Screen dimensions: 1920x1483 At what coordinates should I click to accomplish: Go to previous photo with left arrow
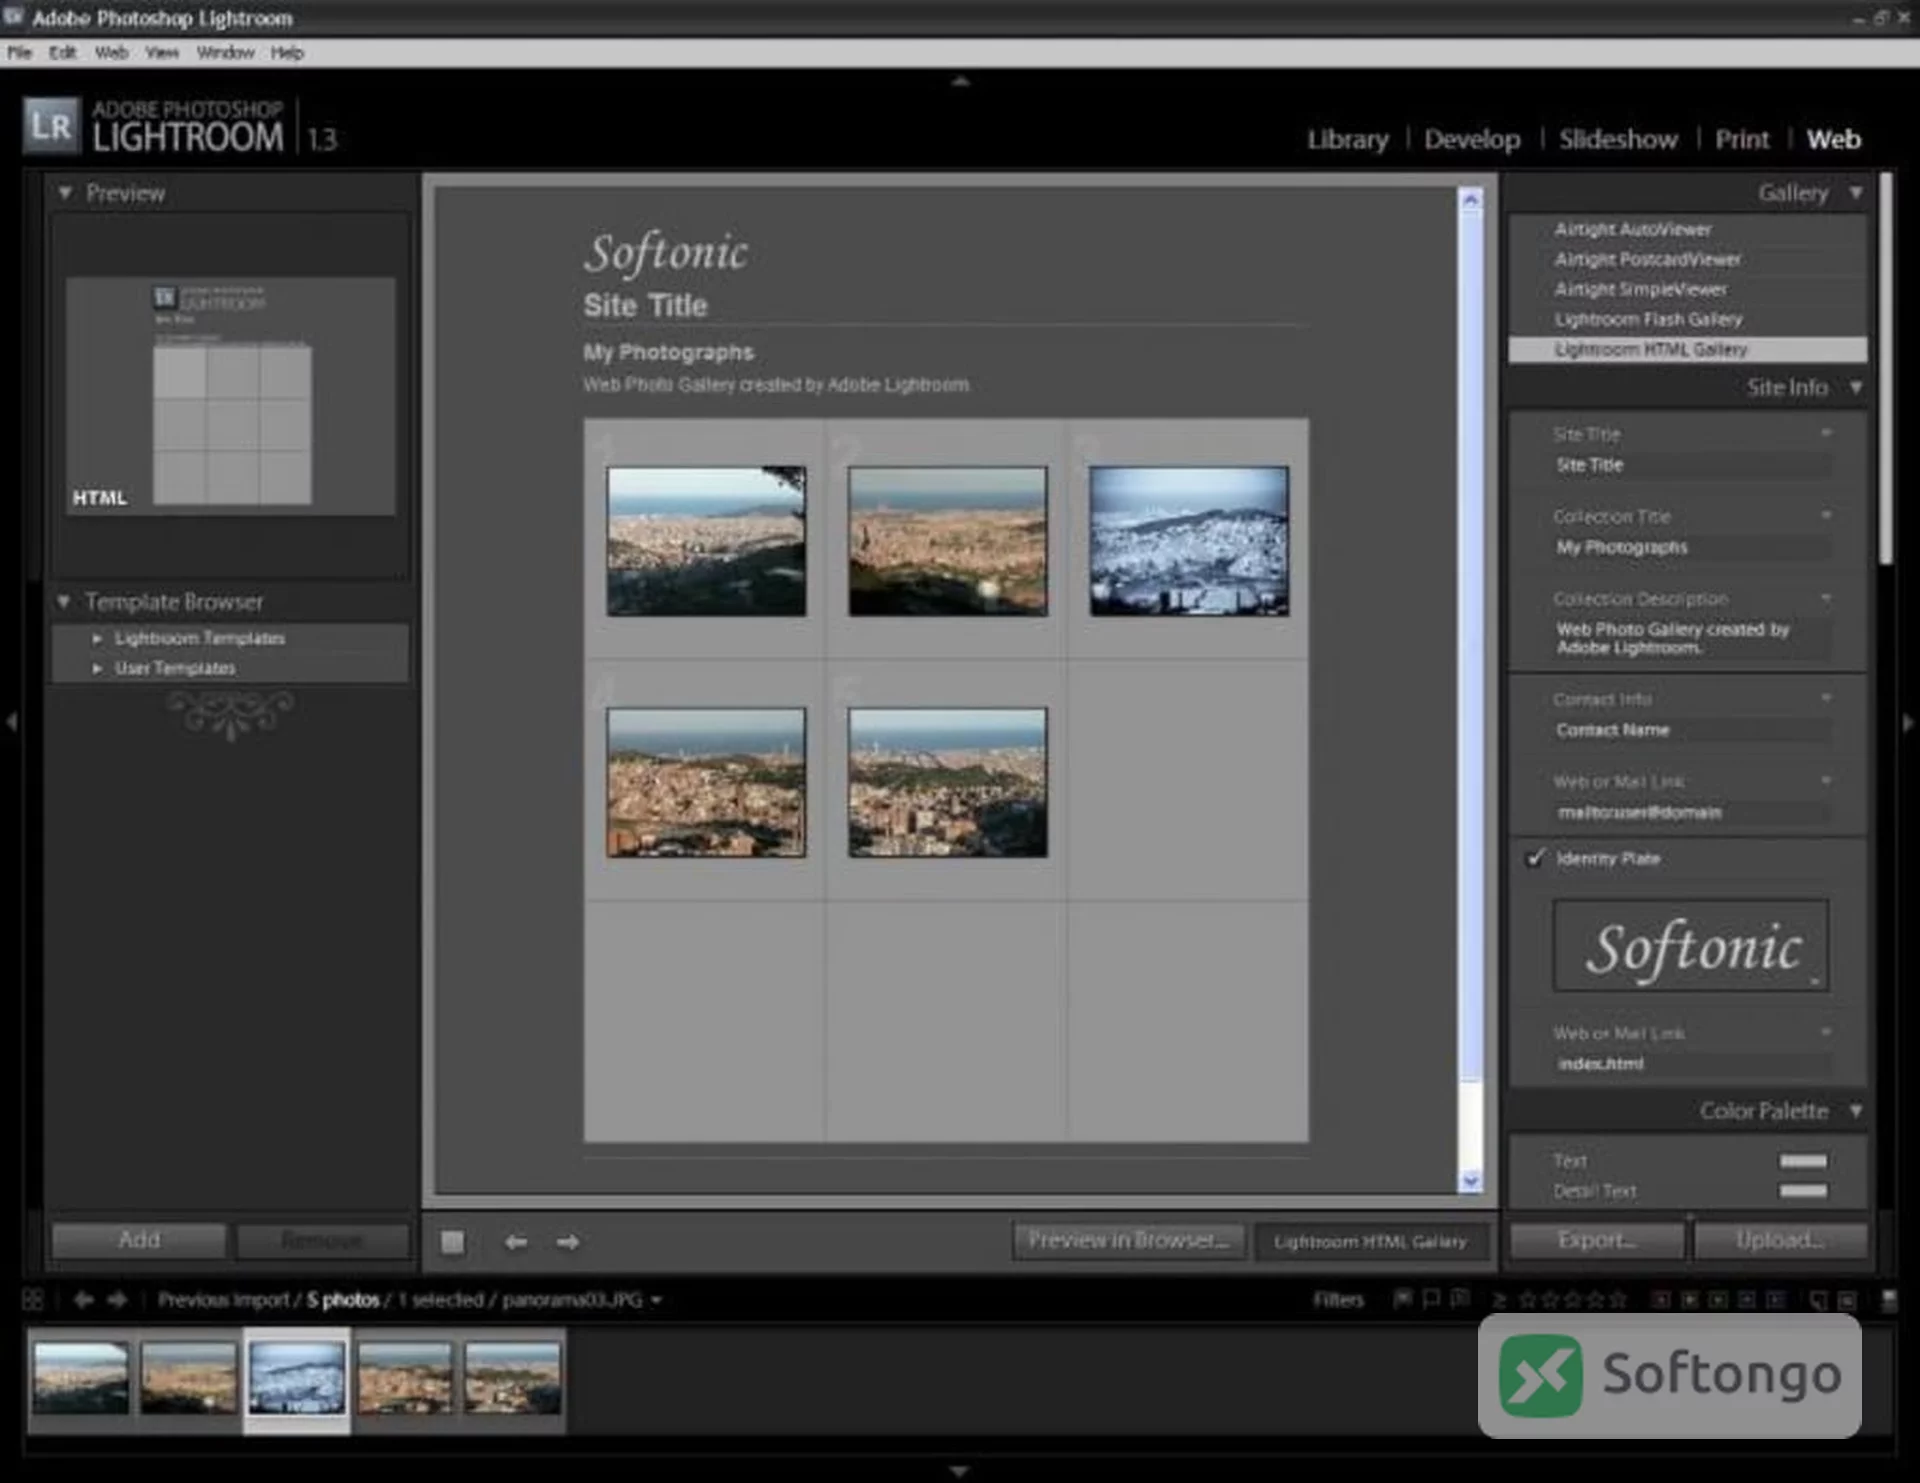[x=516, y=1241]
